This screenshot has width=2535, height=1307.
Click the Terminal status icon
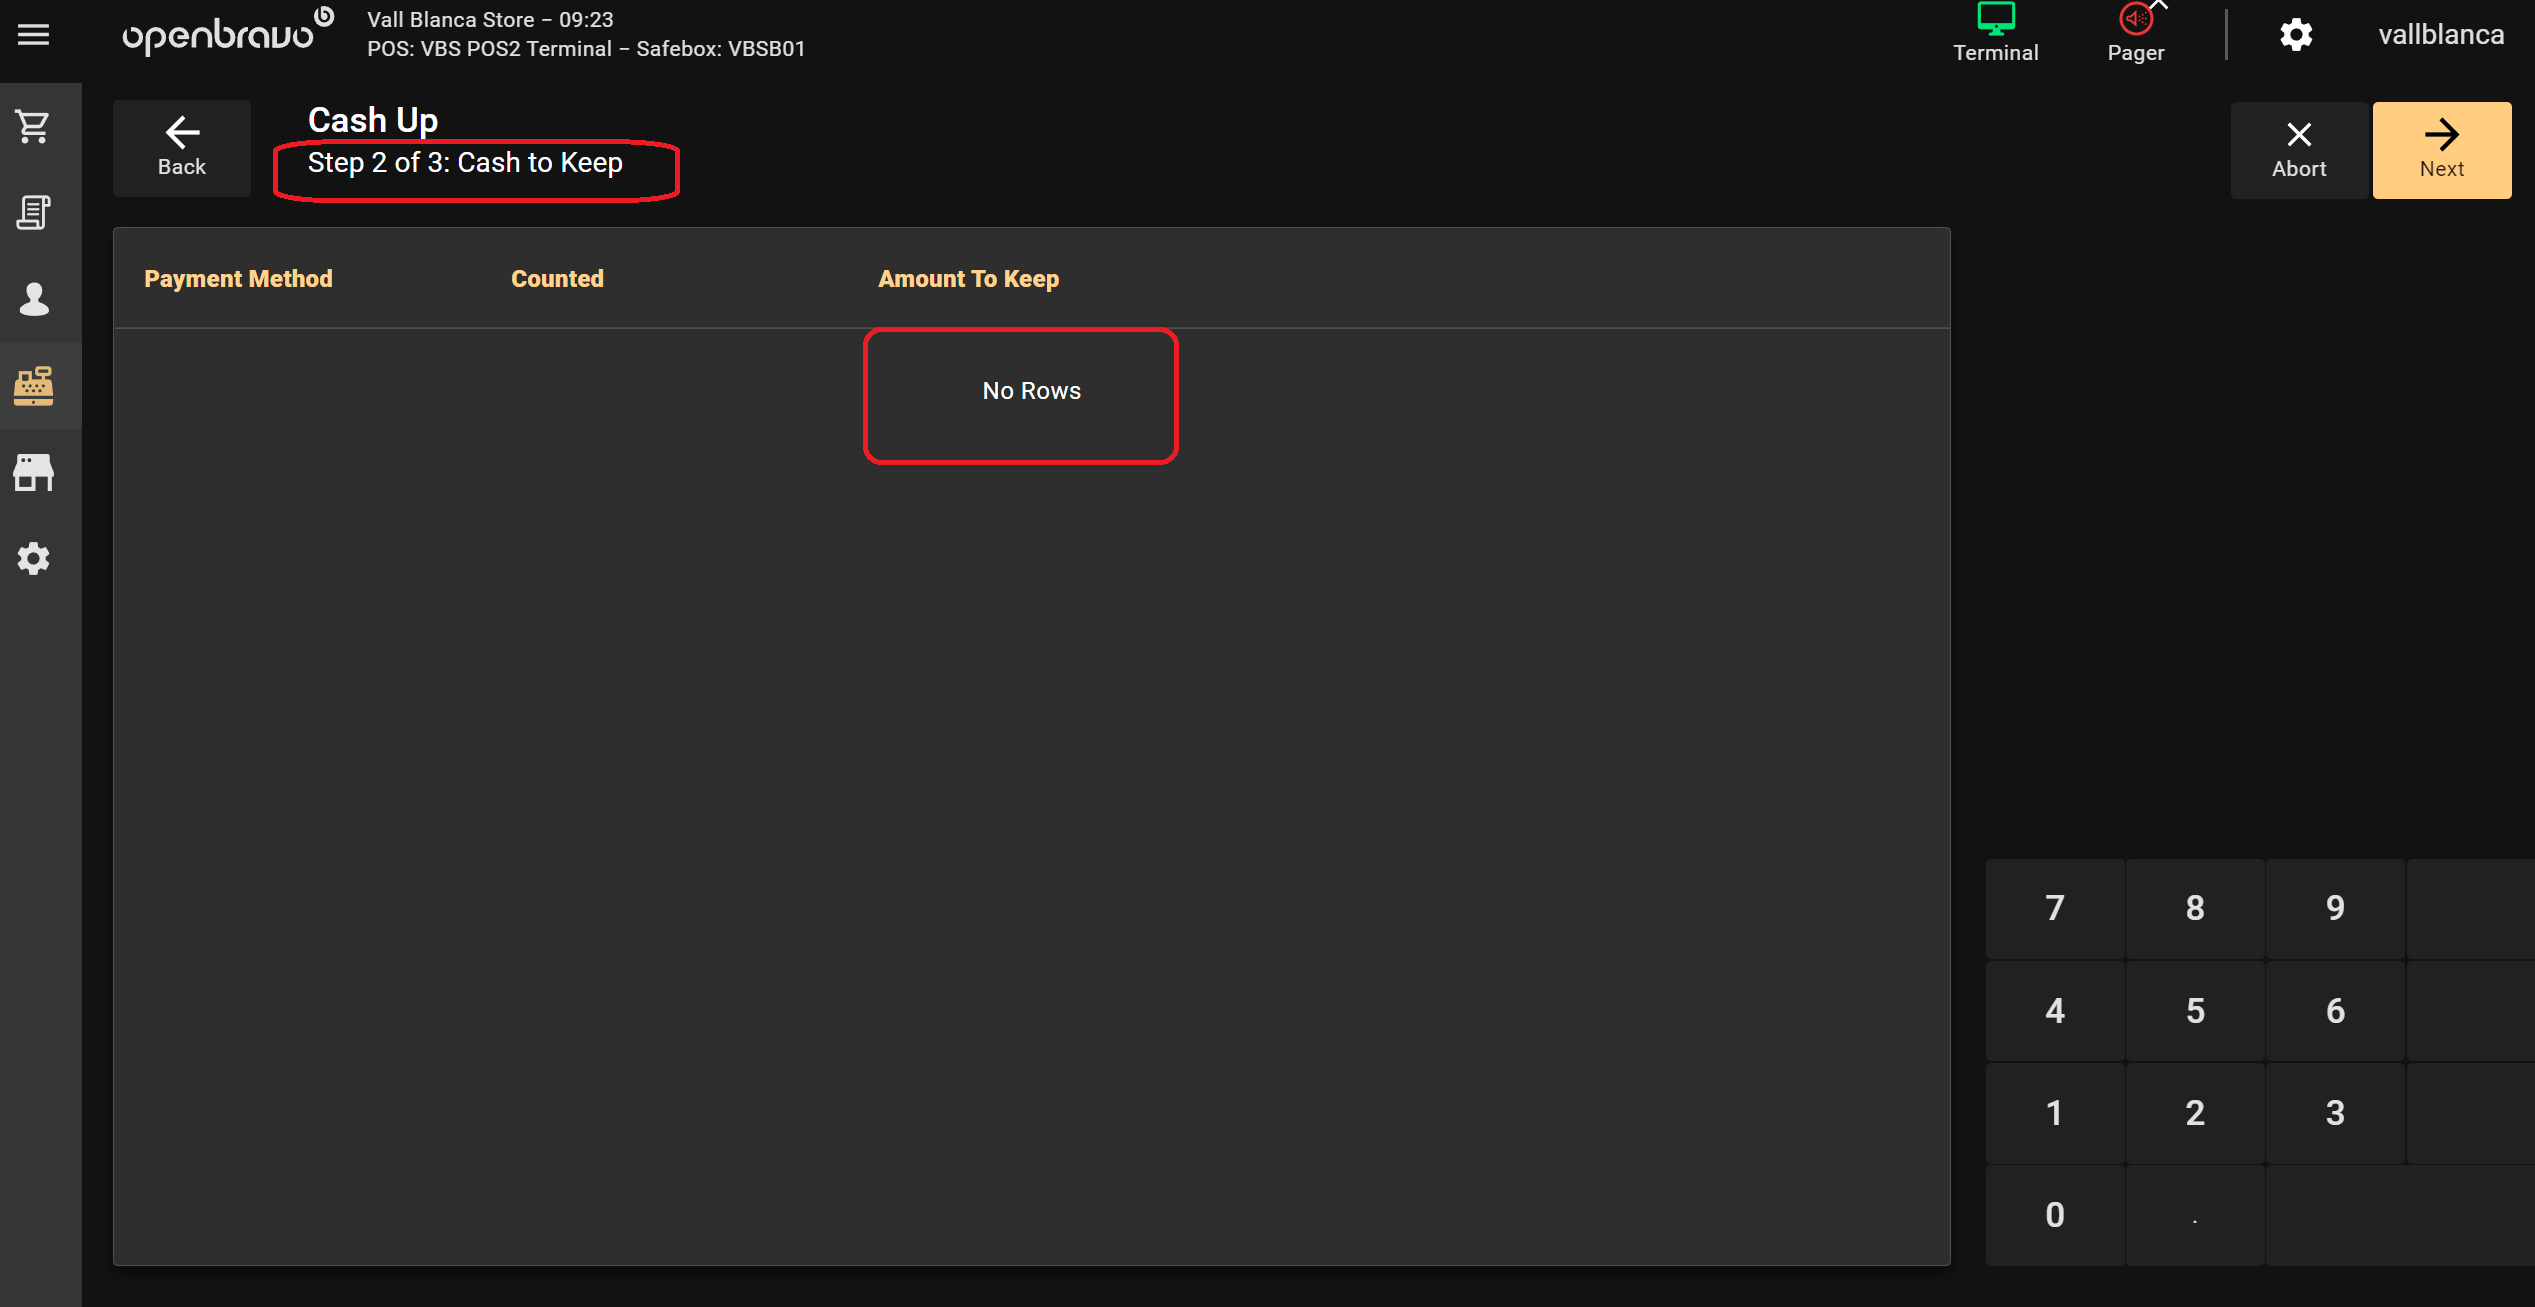point(1995,33)
